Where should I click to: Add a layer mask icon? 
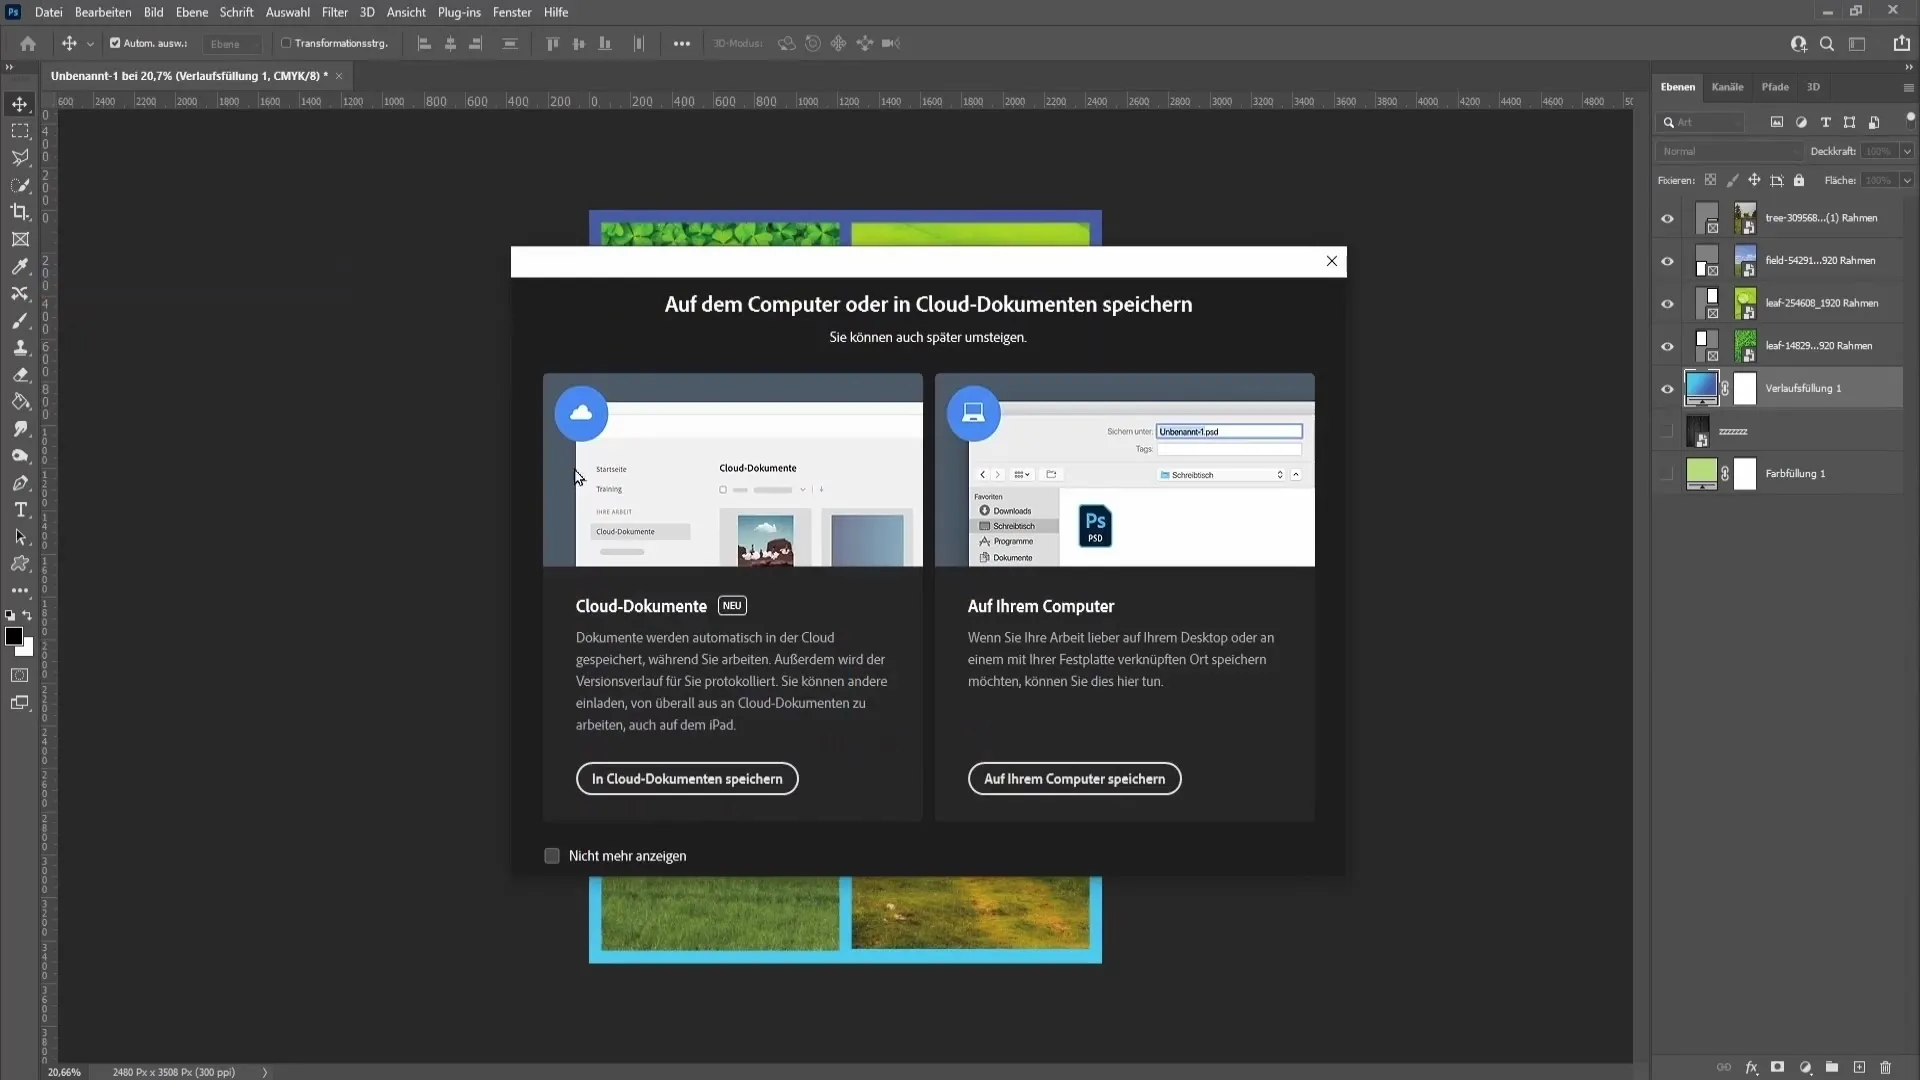point(1777,1067)
